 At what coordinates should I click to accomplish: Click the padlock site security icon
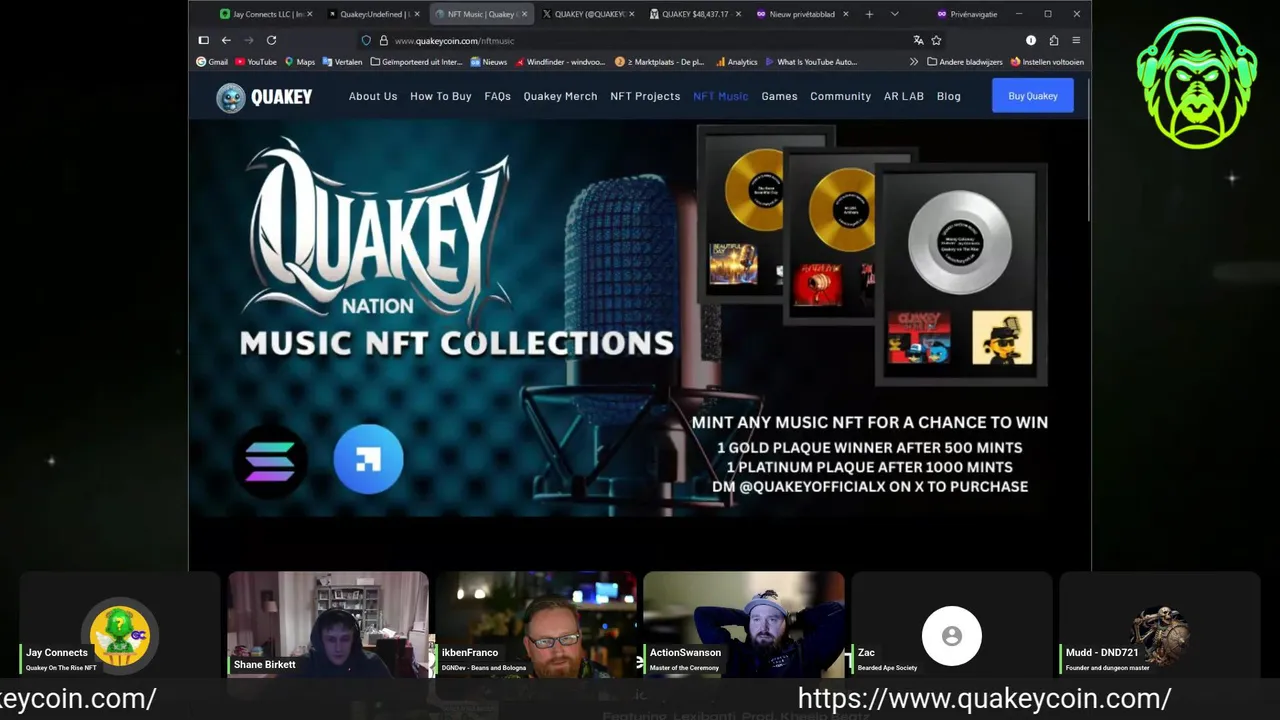pyautogui.click(x=382, y=40)
